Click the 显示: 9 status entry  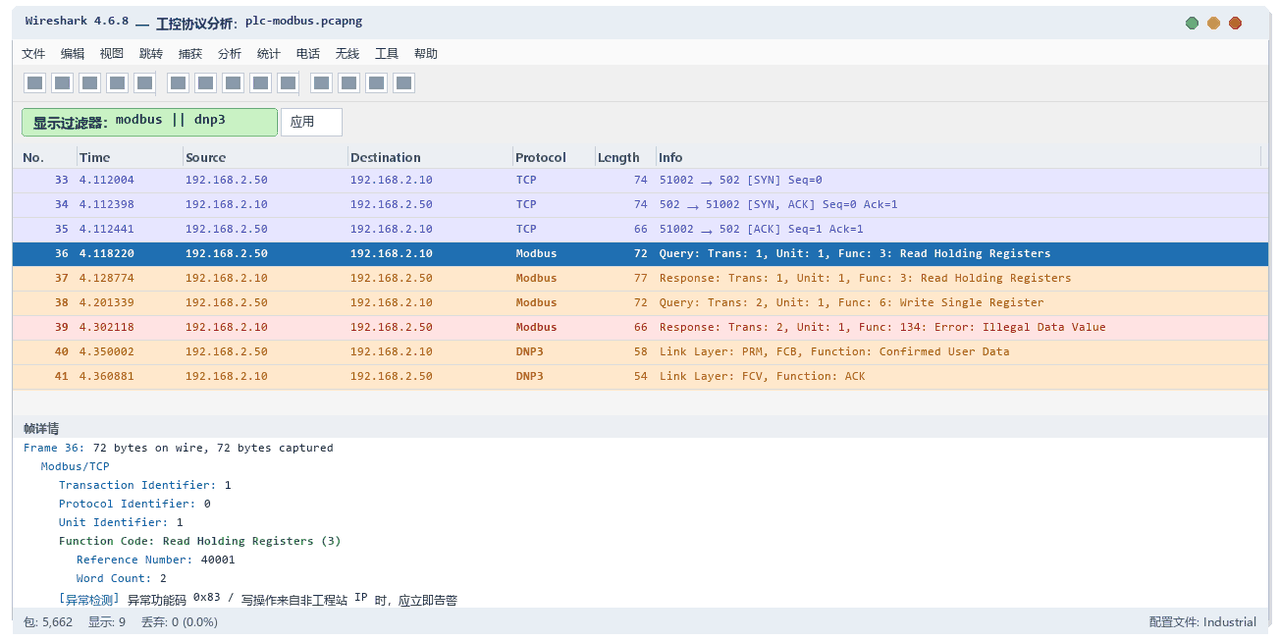(x=107, y=622)
